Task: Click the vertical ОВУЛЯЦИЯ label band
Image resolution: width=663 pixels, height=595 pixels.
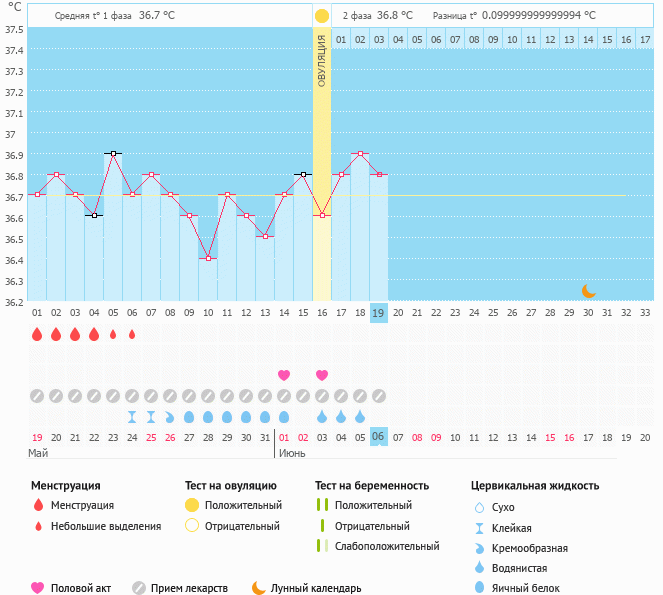Action: (x=322, y=60)
